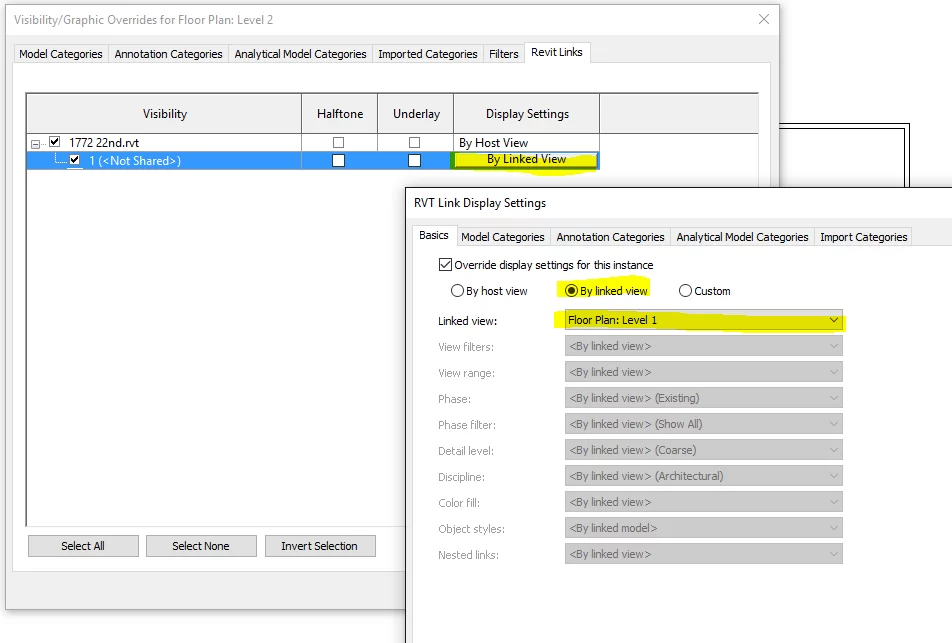
Task: Click By Host View display settings button
Action: click(526, 143)
